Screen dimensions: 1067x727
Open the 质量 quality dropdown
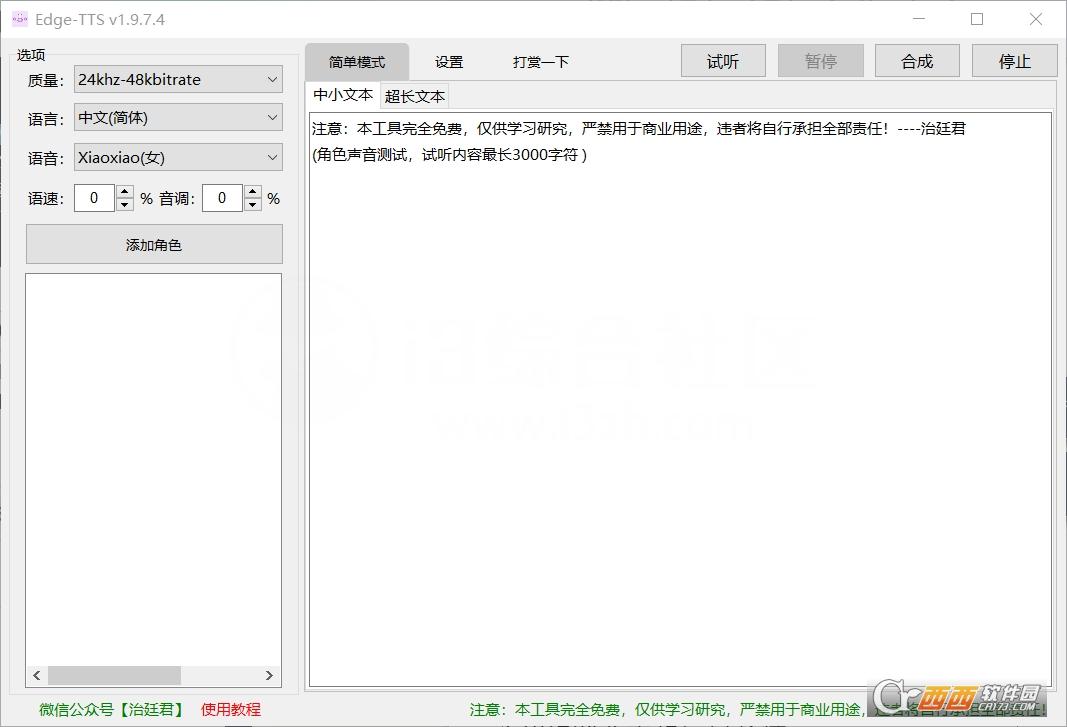(178, 80)
